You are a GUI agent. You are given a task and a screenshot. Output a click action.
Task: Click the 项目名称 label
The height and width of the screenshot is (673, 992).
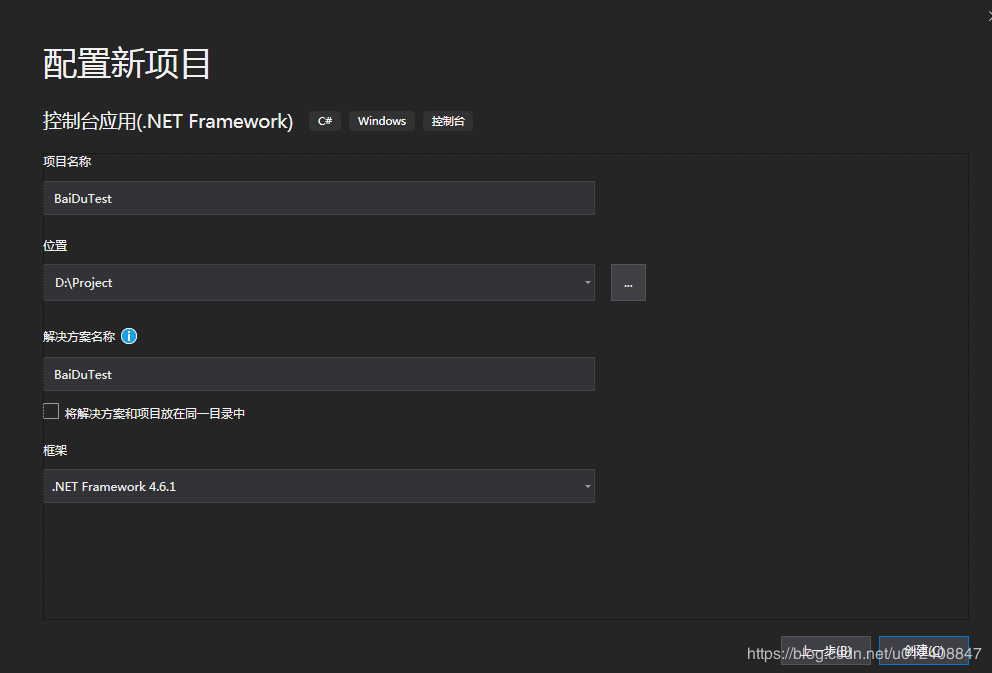[x=67, y=161]
